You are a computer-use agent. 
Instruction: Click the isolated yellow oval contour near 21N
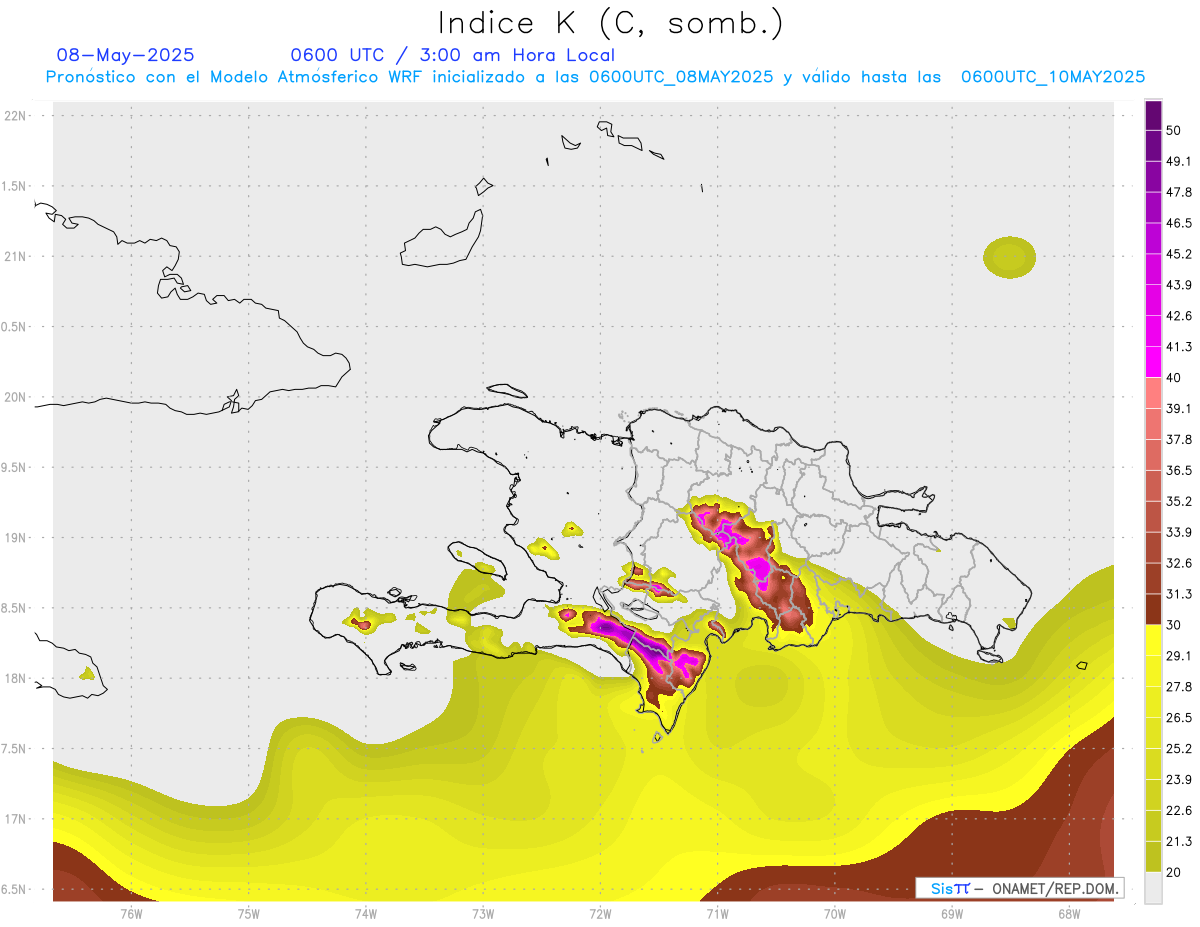tap(1009, 257)
